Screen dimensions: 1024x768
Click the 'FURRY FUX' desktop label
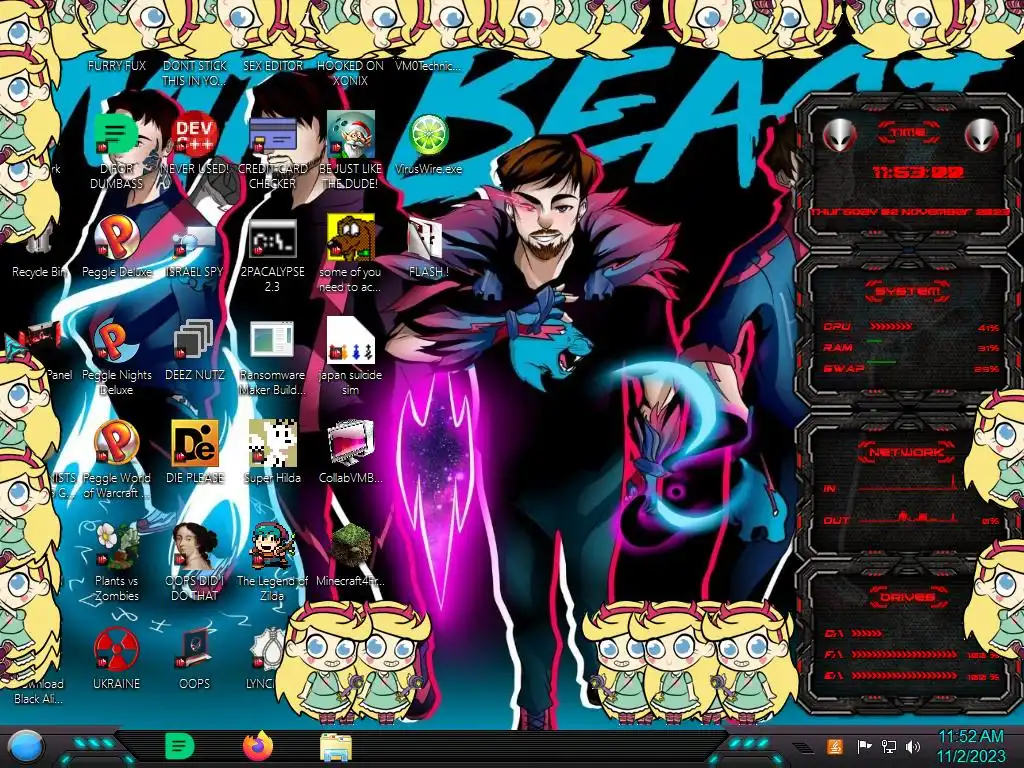coord(116,66)
